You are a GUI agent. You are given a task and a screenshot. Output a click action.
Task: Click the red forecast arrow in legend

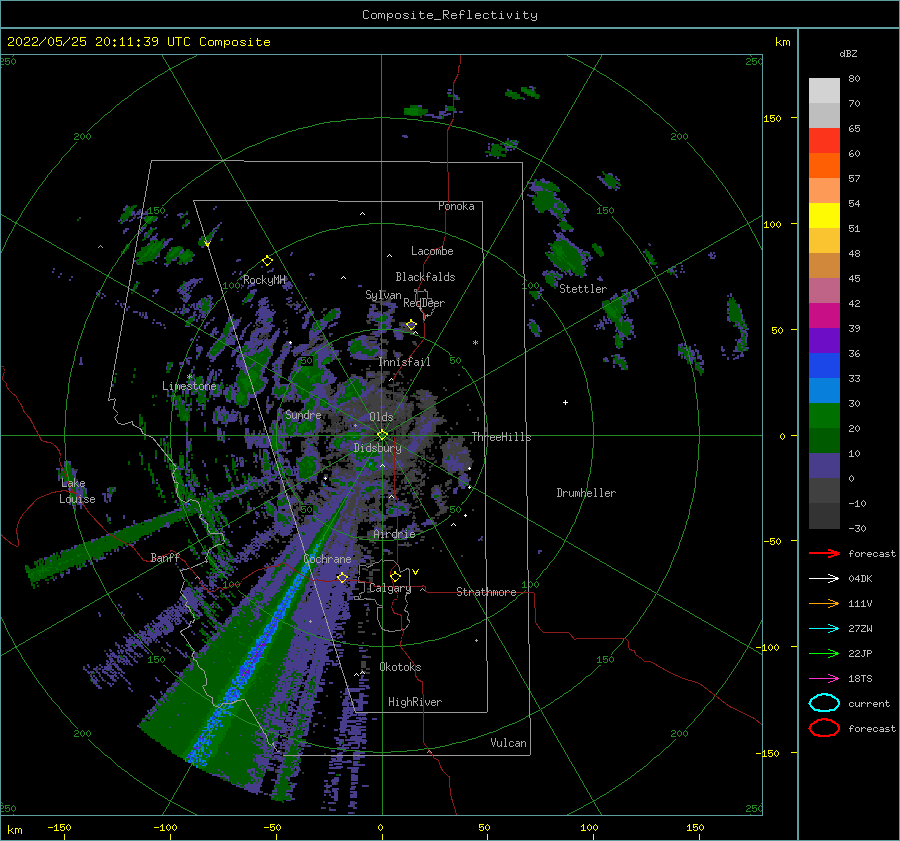[824, 553]
